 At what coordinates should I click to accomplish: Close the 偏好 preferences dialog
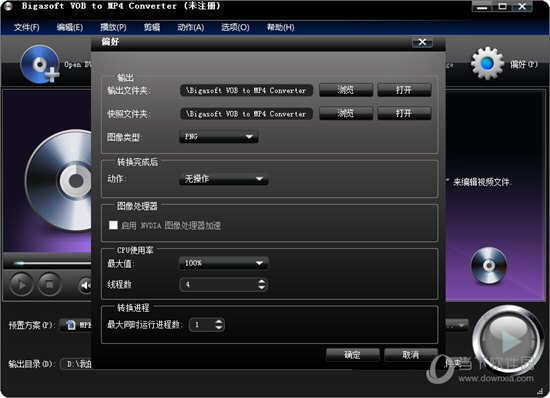(422, 42)
